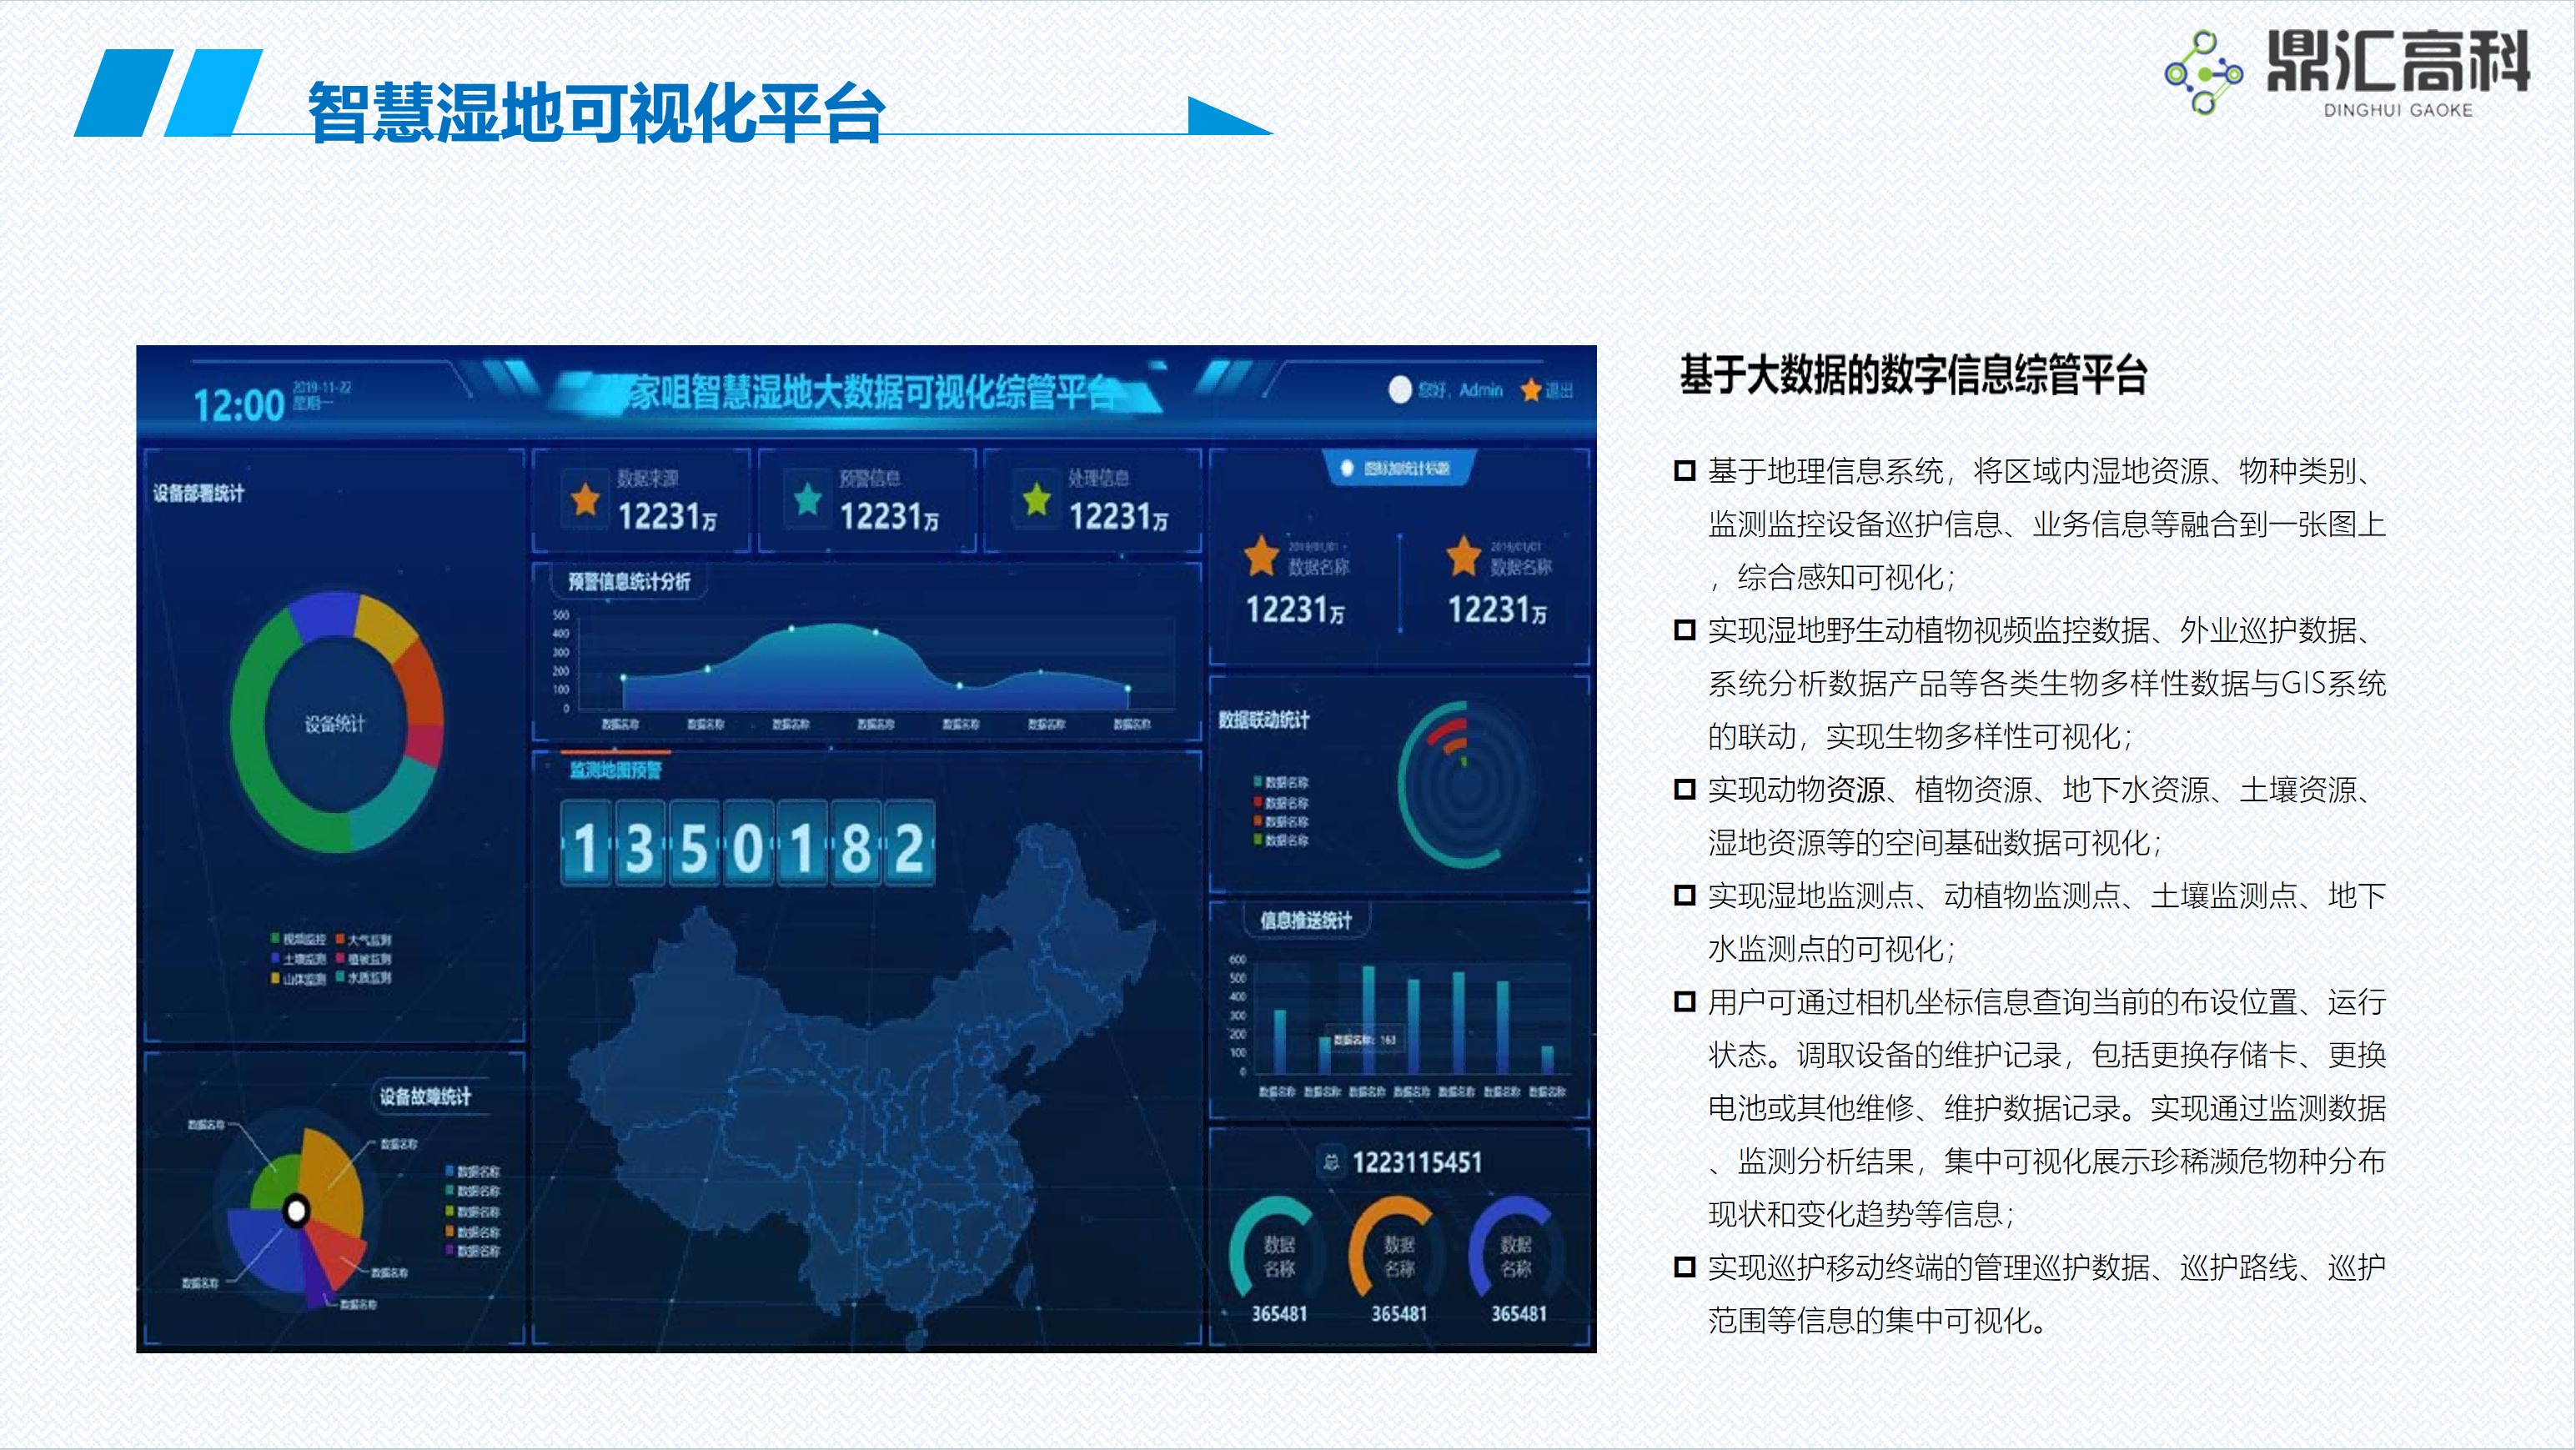Toggle the pill switch in the blue tab above the star cards
Screen dimensions: 2576x1450
coord(1347,468)
